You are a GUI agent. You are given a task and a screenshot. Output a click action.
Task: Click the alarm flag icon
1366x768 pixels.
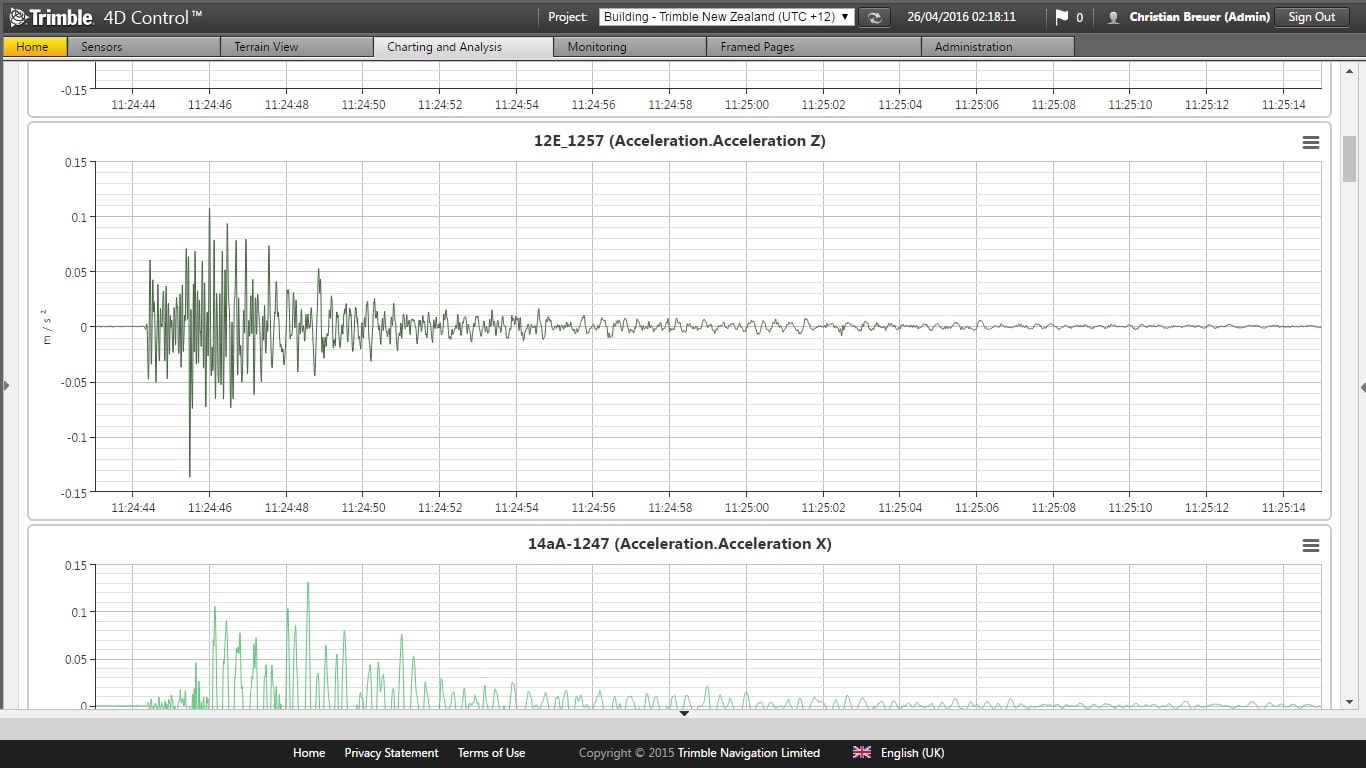(1061, 17)
